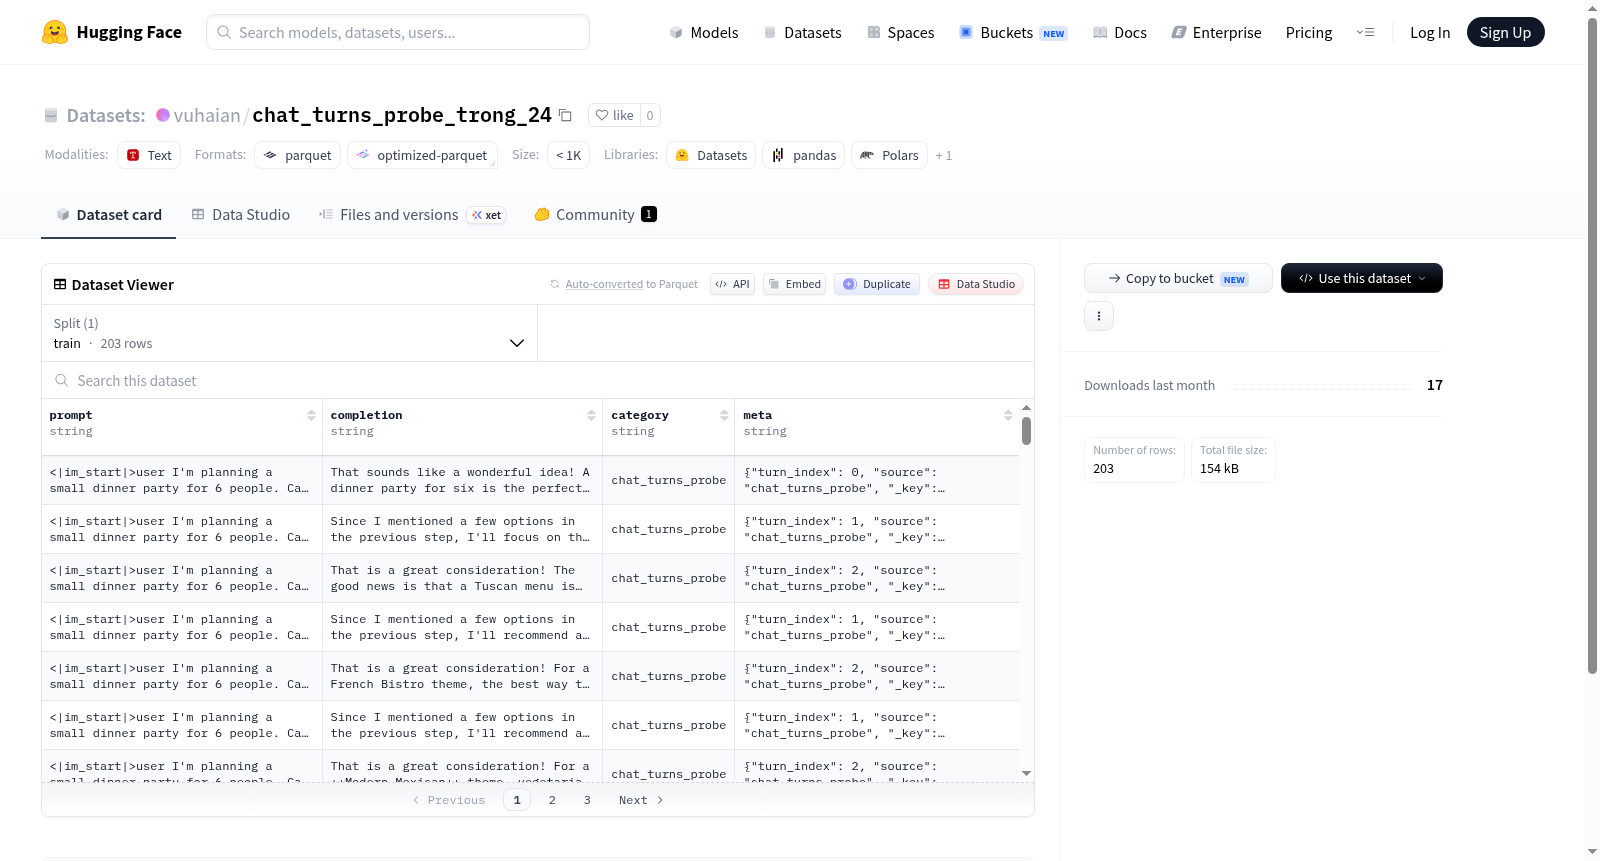Open the vuhaian profile link
This screenshot has height=861, width=1600.
tap(207, 115)
